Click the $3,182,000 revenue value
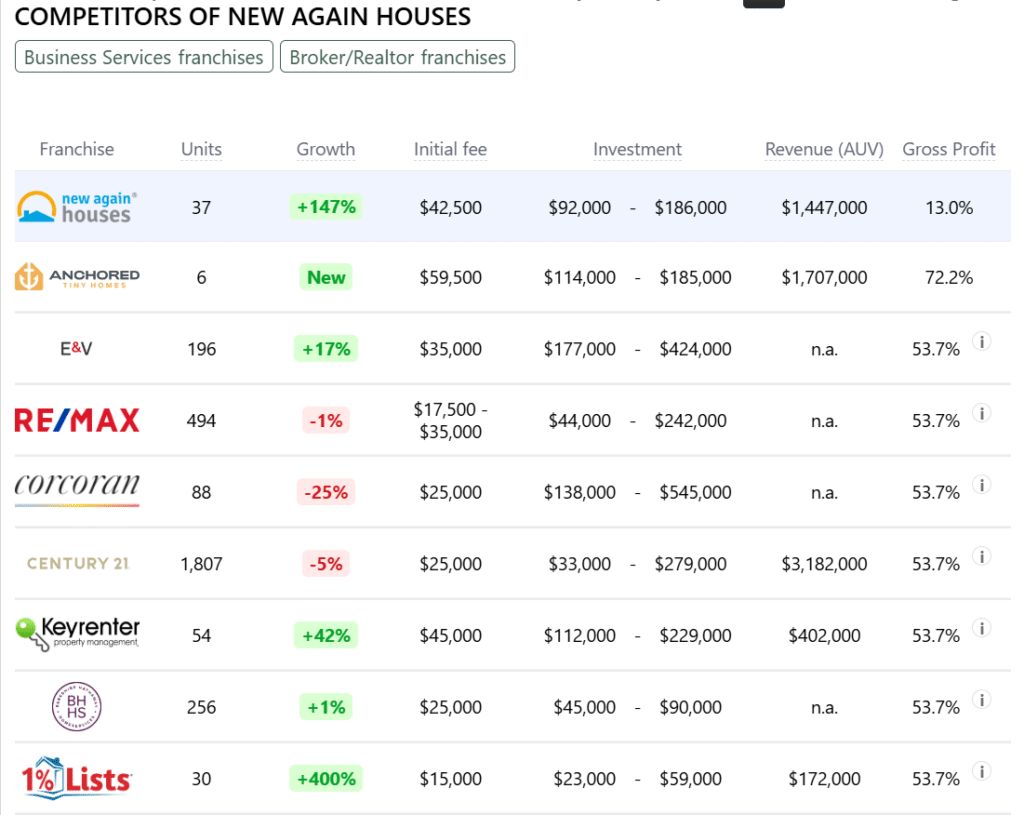The height and width of the screenshot is (815, 1024). [x=824, y=564]
